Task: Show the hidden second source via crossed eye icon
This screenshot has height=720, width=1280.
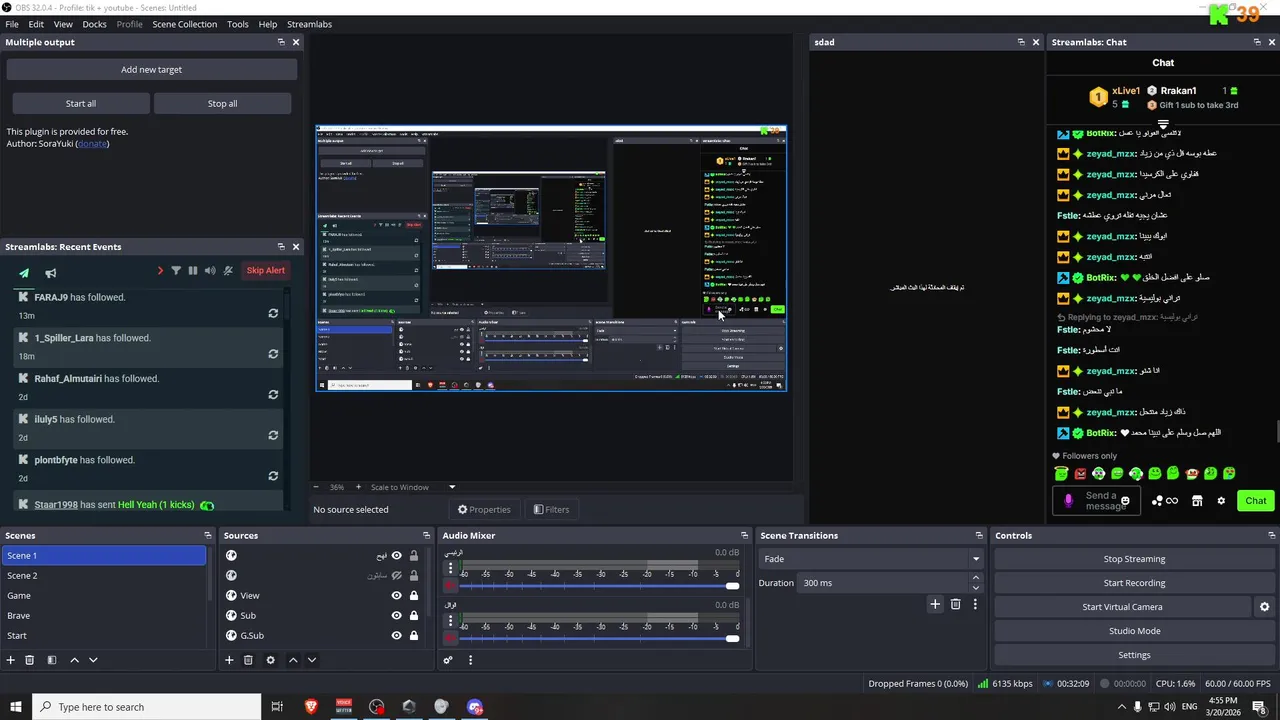Action: (x=396, y=576)
